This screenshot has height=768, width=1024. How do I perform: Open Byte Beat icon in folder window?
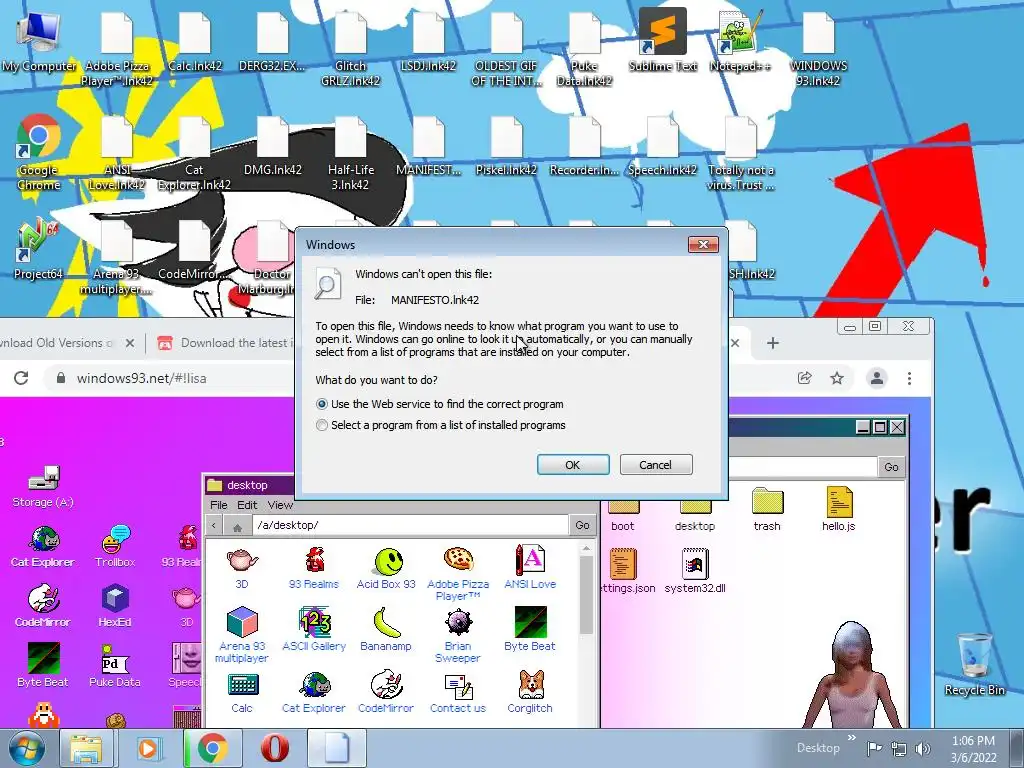[530, 629]
